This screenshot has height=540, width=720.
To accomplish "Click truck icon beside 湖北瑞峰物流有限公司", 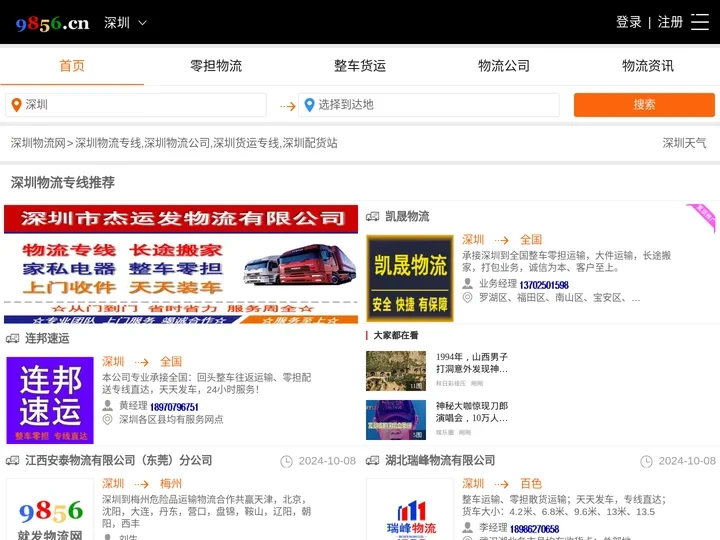I will pos(372,461).
